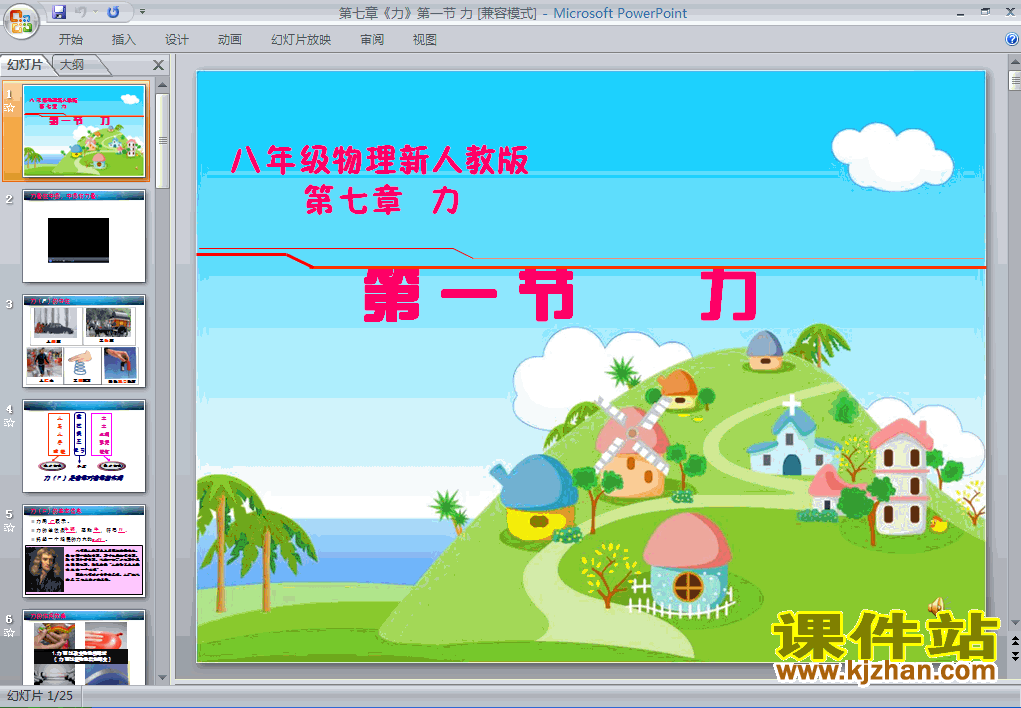Open the 审阅 ribbon tab

pyautogui.click(x=372, y=40)
